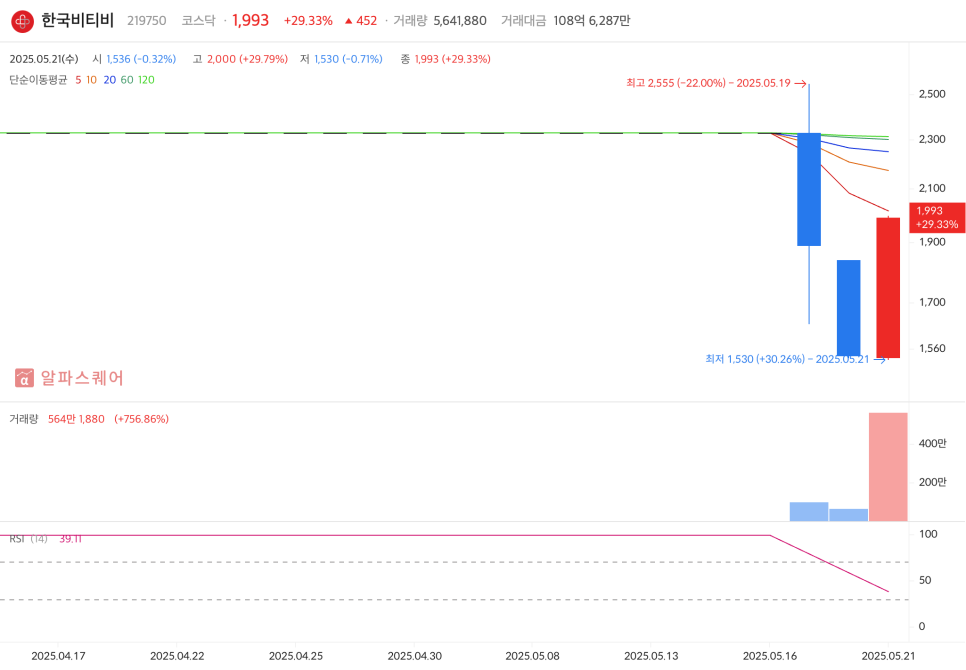Click the red candlestick for 2025.05.21

888,288
